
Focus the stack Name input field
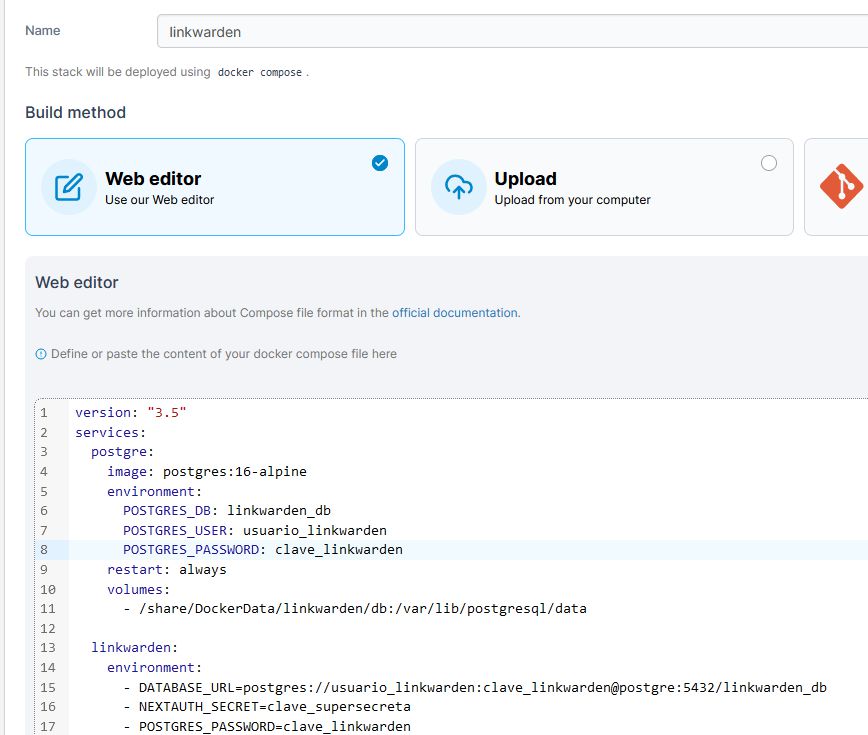point(510,31)
